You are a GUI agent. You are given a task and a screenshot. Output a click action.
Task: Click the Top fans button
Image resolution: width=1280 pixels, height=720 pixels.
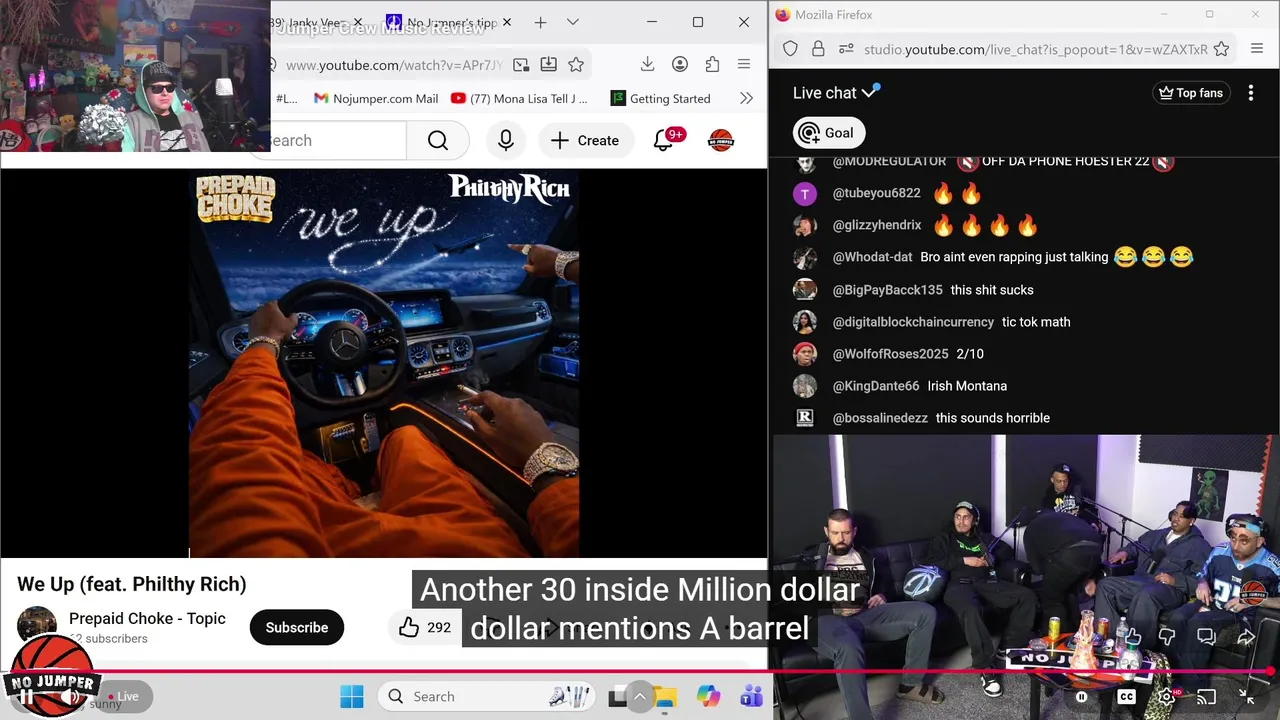coord(1190,93)
